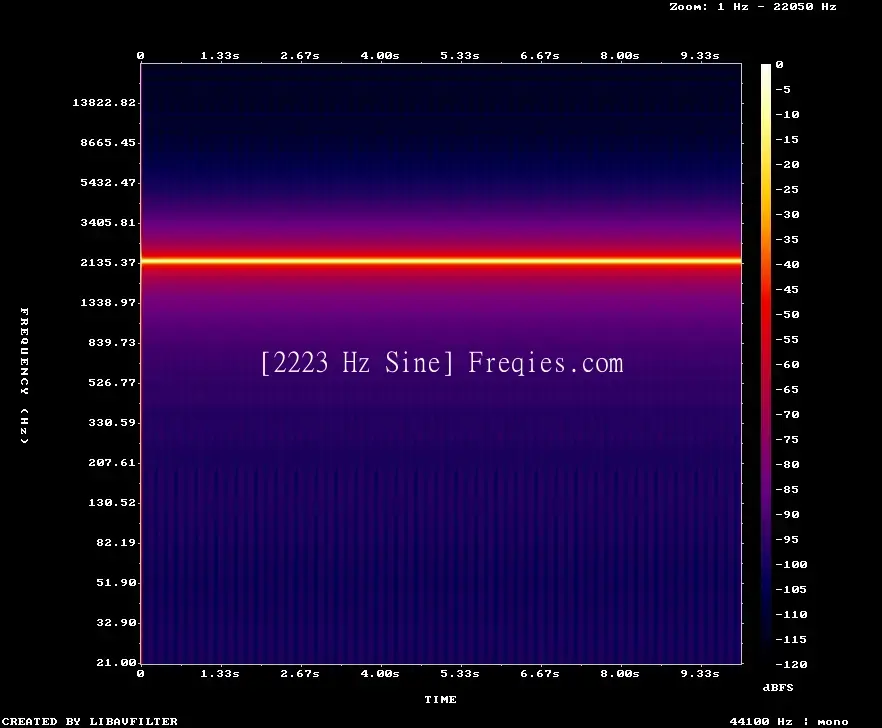
Task: Click the -50 dBFS scale label
Action: (788, 314)
